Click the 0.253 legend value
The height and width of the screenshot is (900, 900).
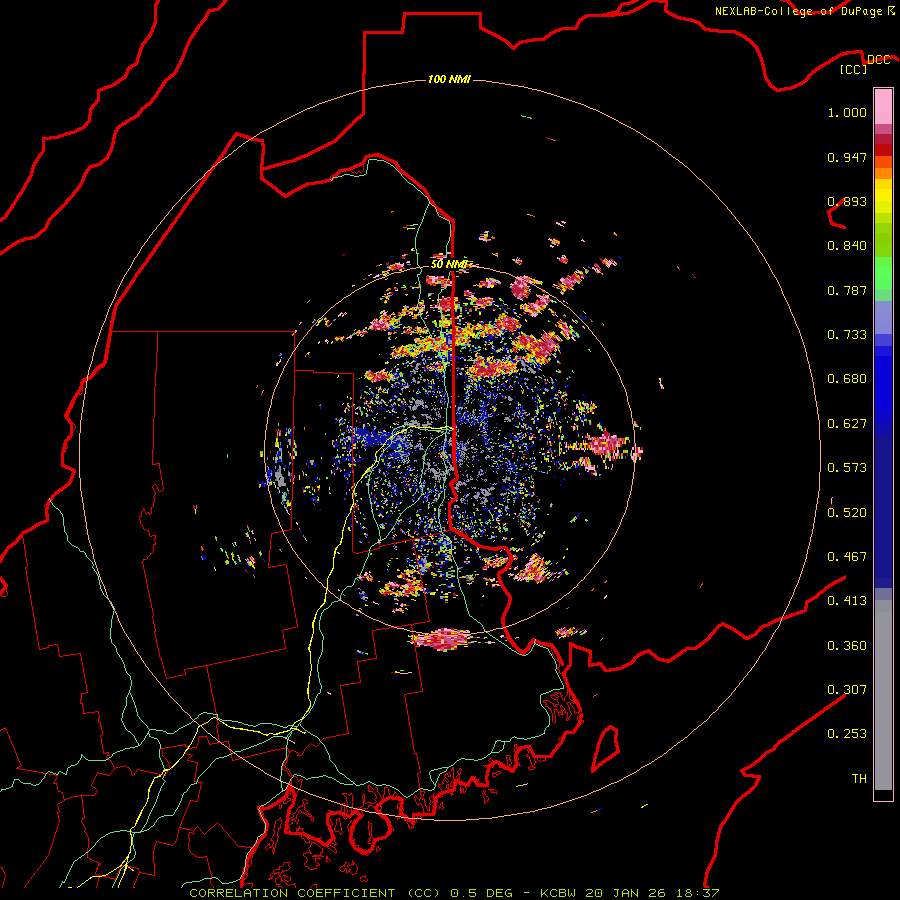coord(847,734)
